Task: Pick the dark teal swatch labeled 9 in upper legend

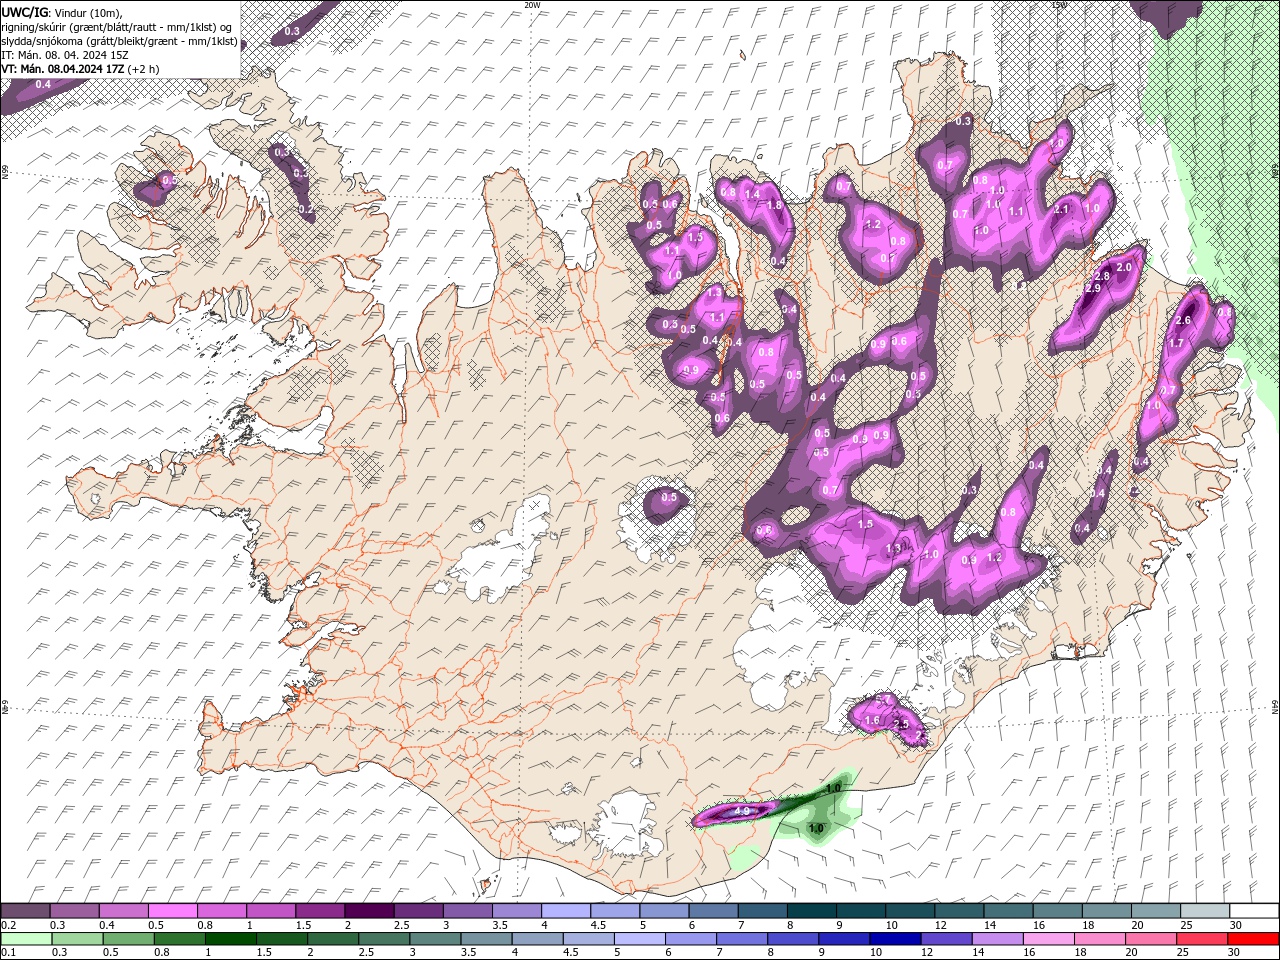Action: pyautogui.click(x=860, y=911)
